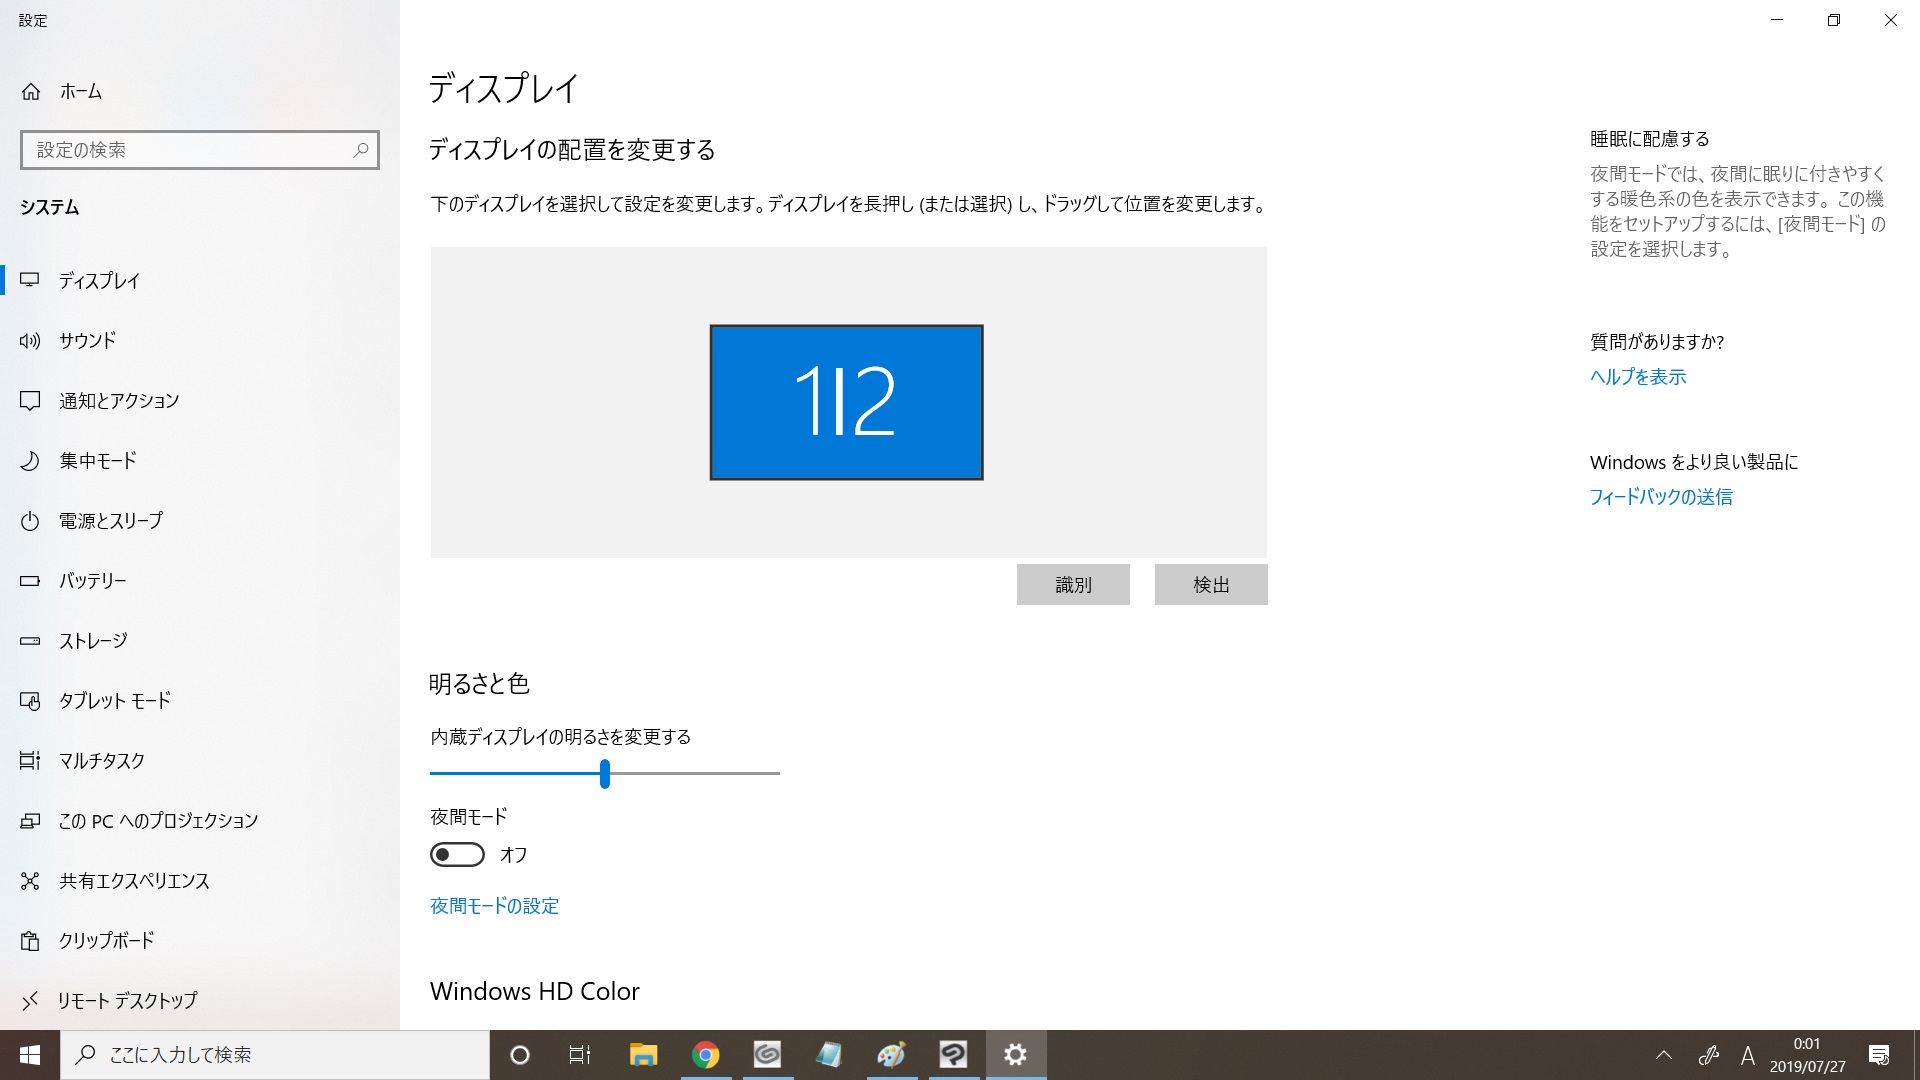Click the Battery icon in sidebar

[30, 581]
